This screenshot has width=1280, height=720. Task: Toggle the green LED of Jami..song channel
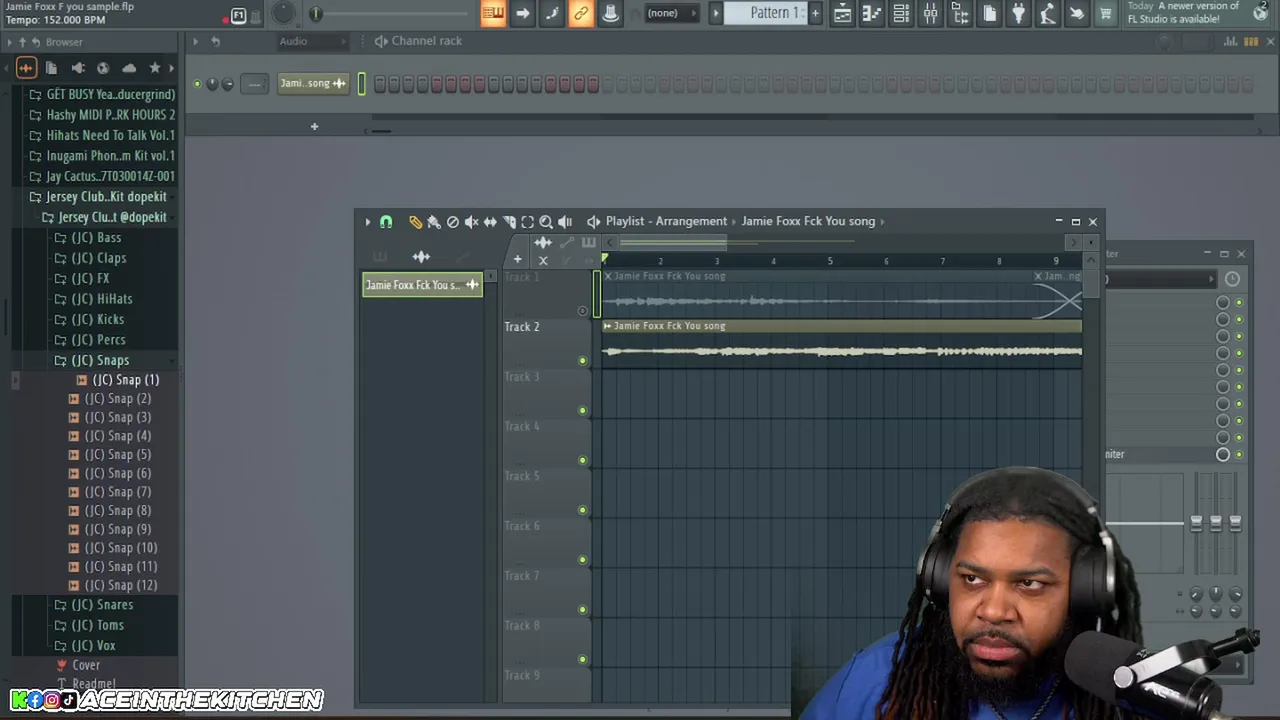[x=197, y=84]
